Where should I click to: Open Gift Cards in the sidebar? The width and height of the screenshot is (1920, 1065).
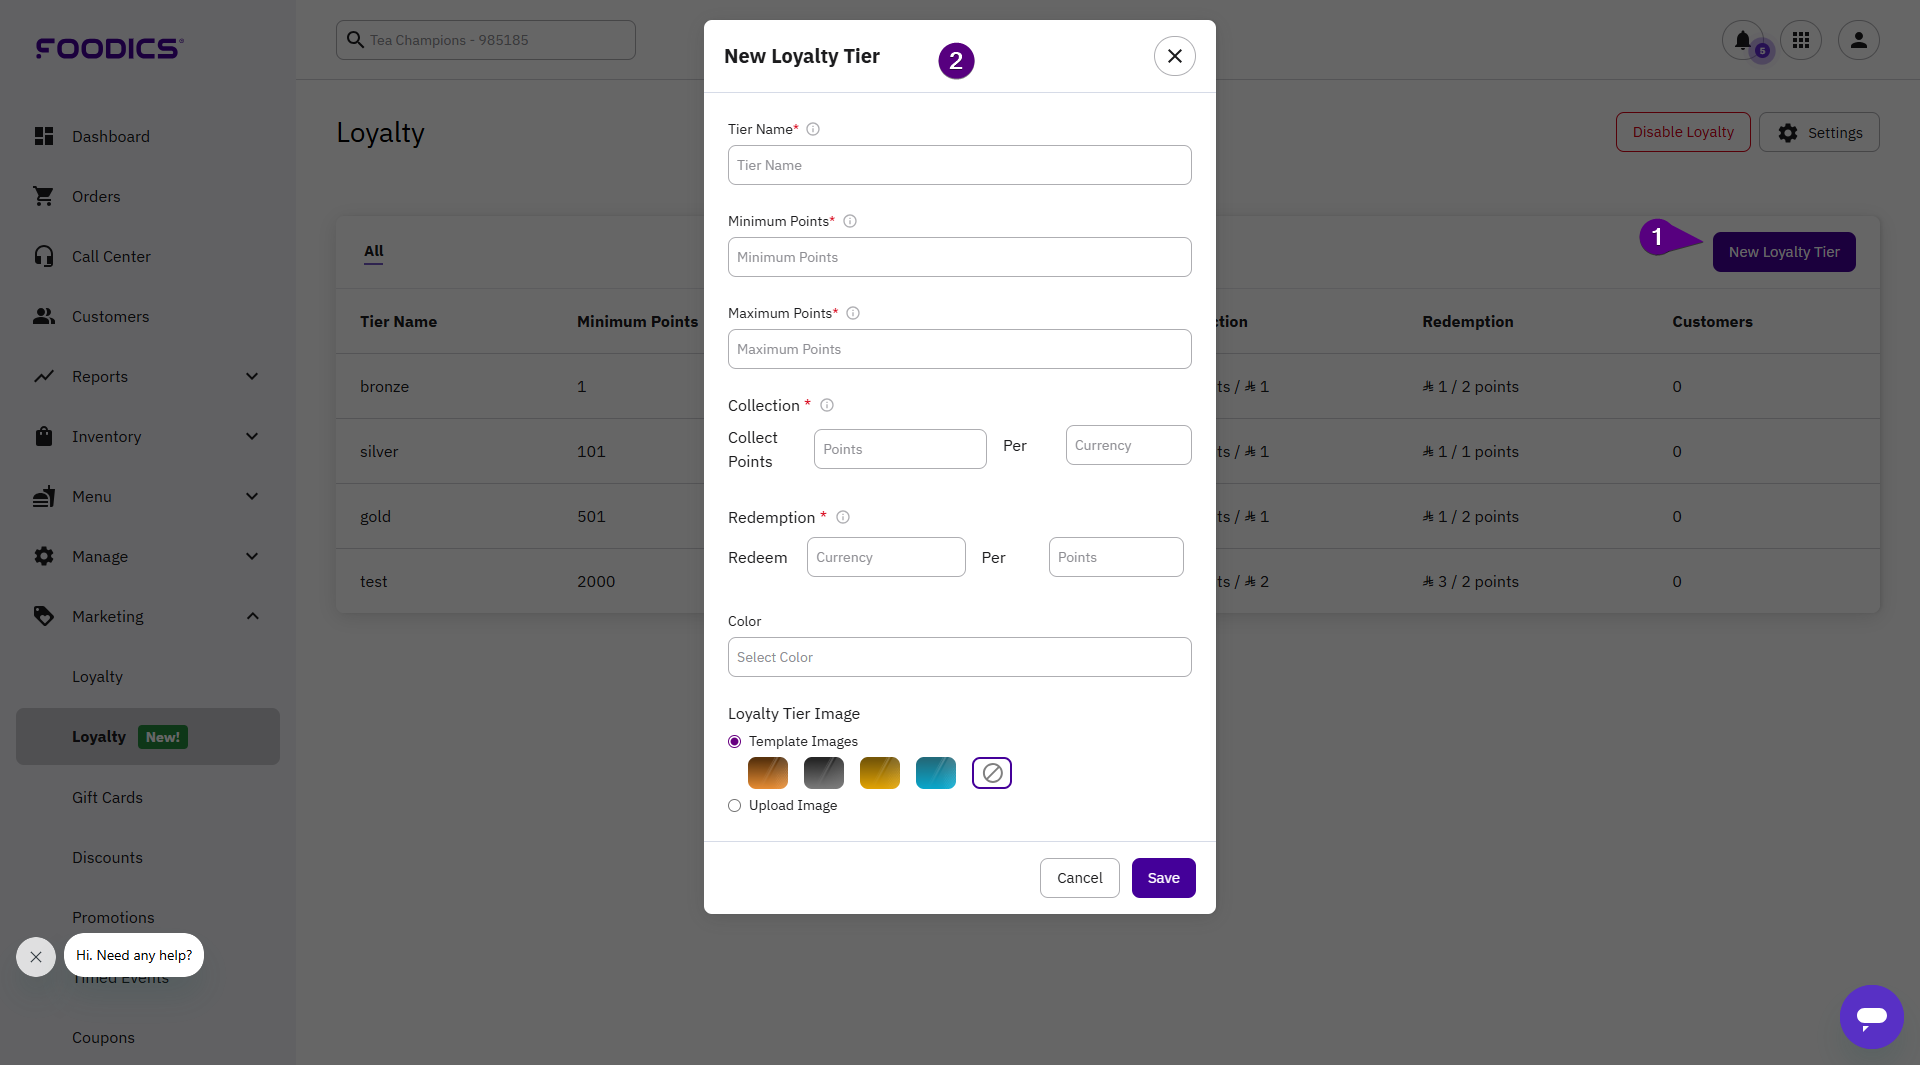point(107,797)
